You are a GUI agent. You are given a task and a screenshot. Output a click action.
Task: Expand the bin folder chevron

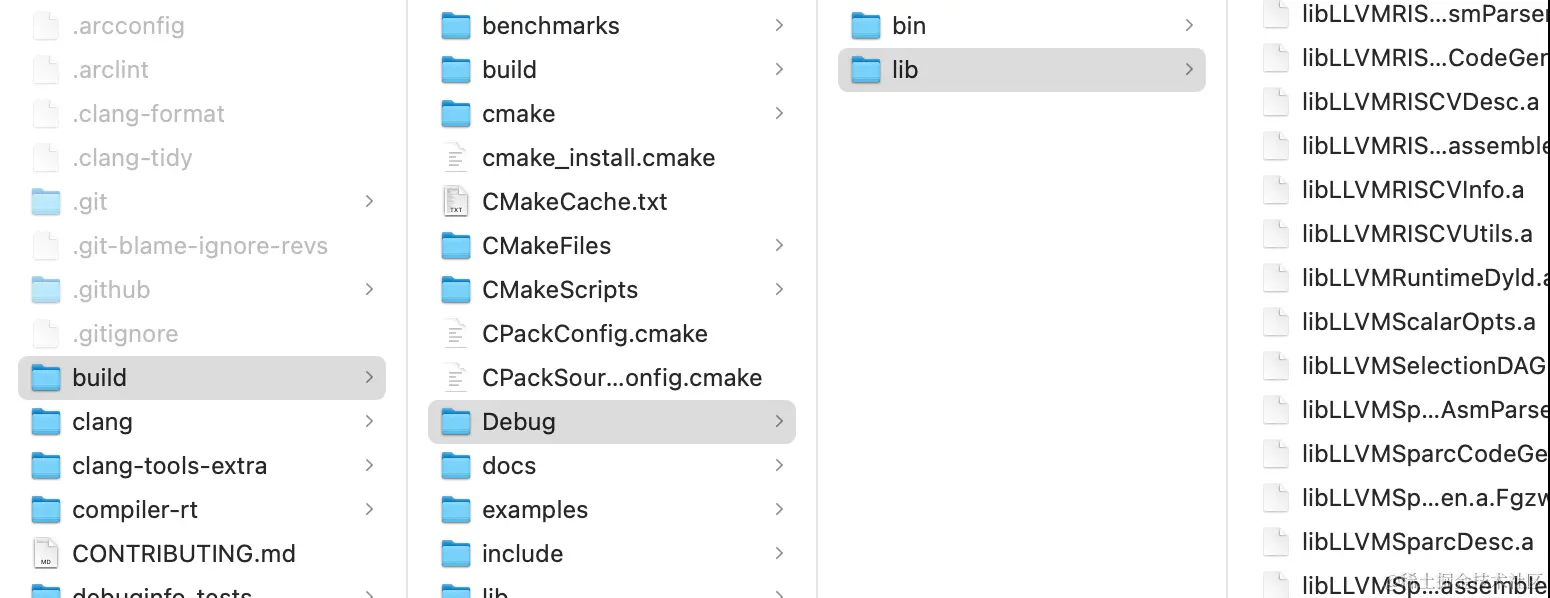pos(1189,26)
